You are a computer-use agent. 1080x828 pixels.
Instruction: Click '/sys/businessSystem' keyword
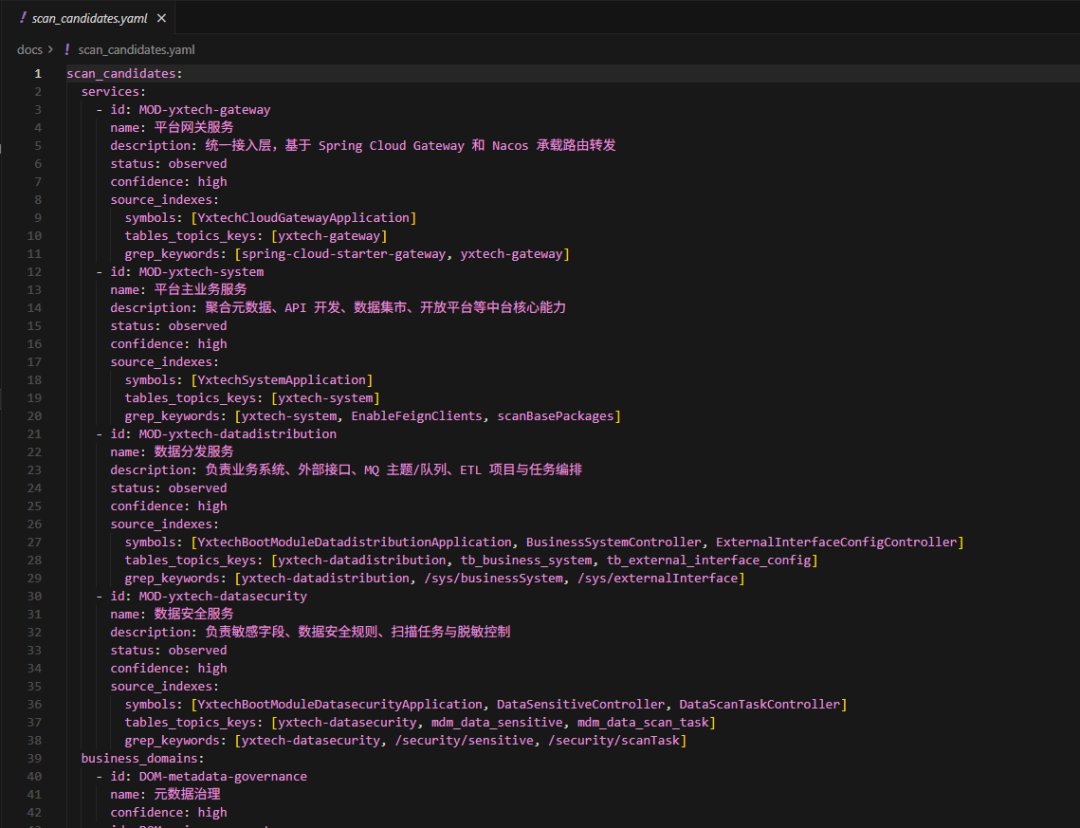493,579
